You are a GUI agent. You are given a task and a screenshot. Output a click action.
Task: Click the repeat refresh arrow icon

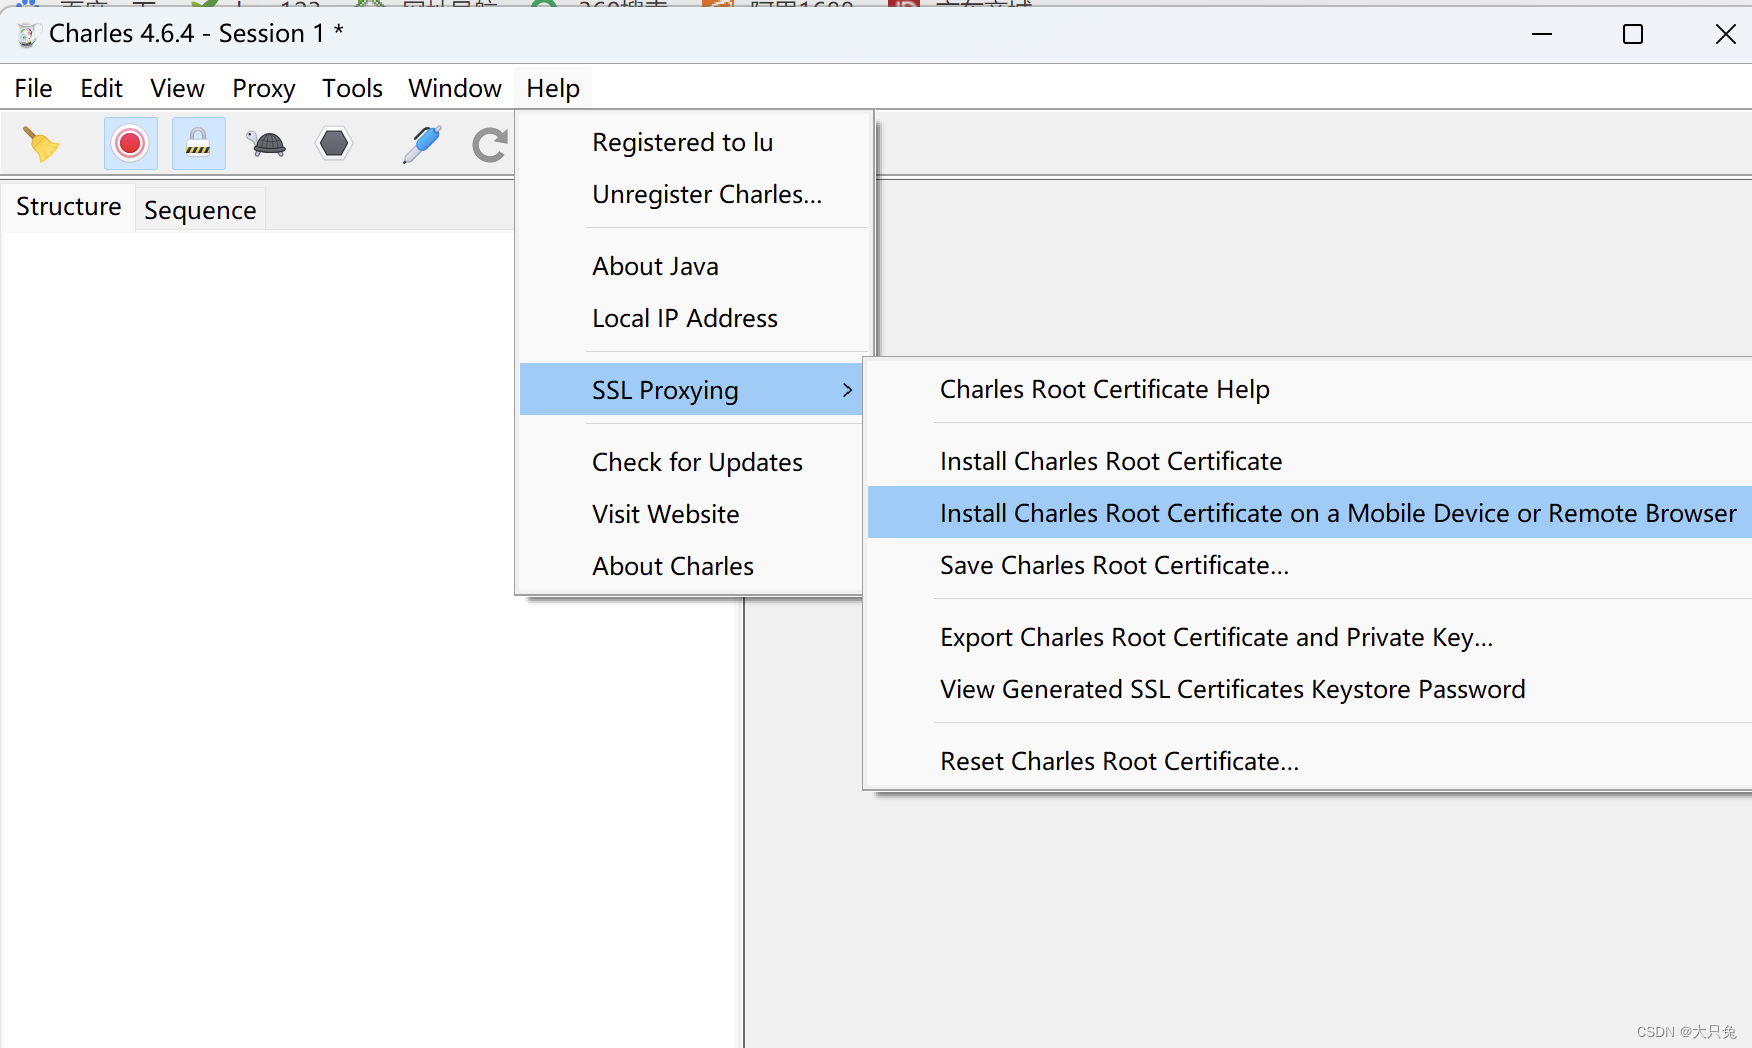[x=490, y=145]
